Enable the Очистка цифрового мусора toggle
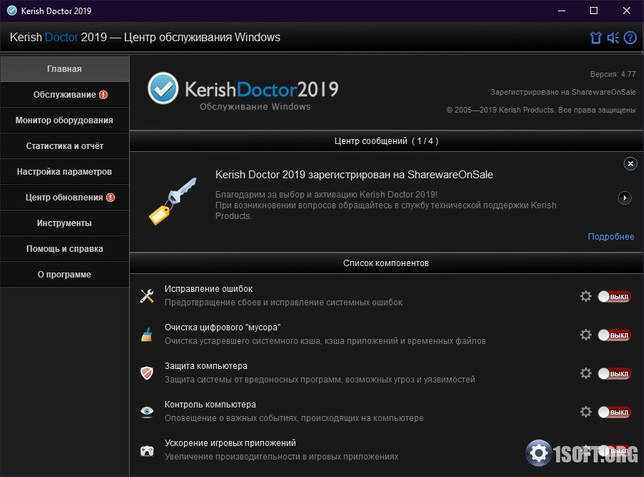The width and height of the screenshot is (644, 477). pos(614,335)
